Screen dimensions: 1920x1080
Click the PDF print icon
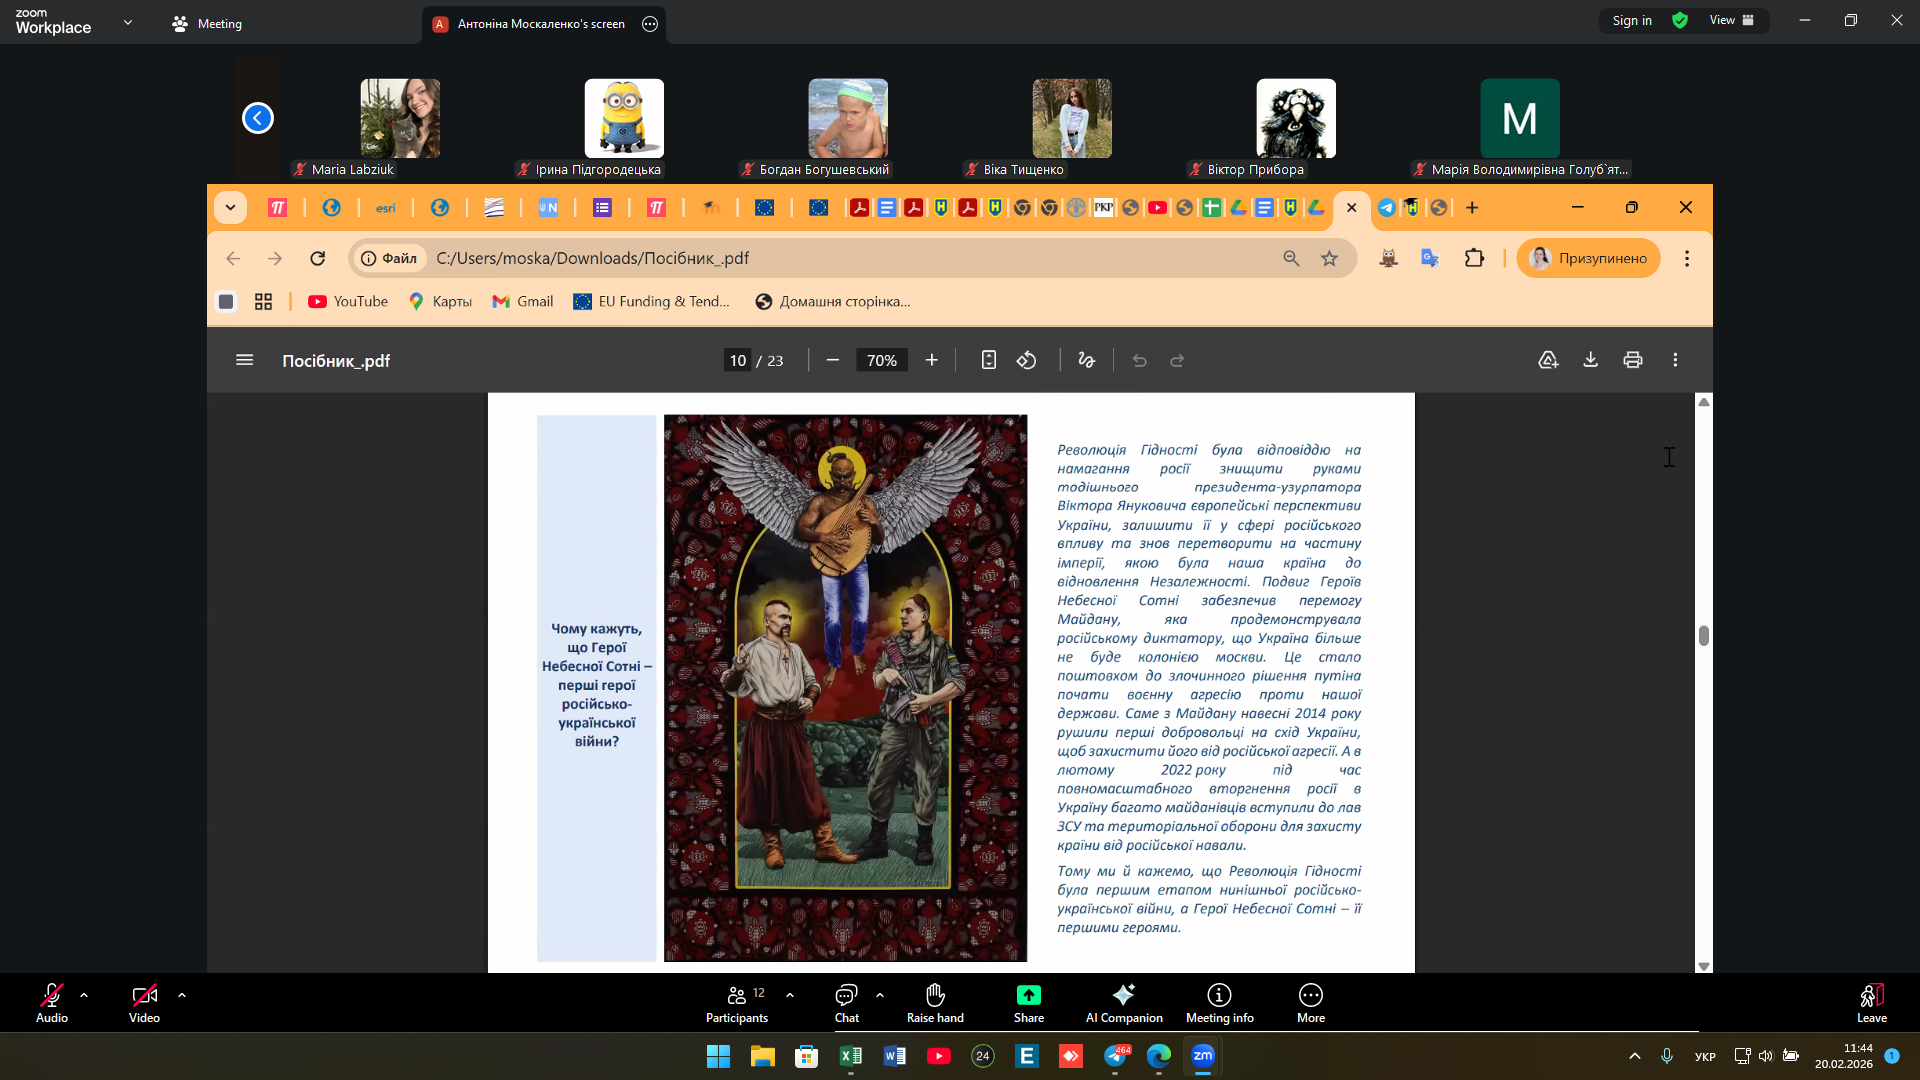(x=1633, y=360)
